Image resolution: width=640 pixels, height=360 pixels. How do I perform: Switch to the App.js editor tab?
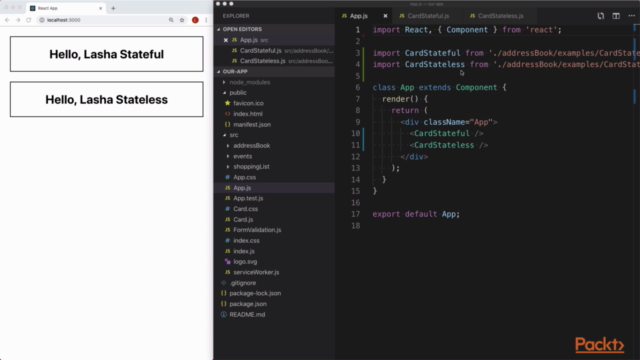coord(359,16)
